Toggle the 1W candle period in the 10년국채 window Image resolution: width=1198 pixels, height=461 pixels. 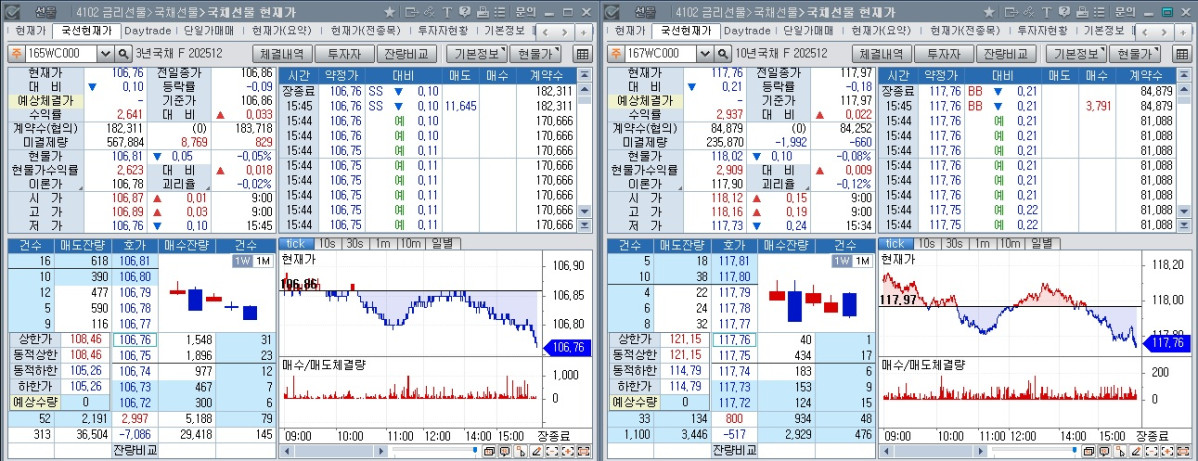(841, 261)
